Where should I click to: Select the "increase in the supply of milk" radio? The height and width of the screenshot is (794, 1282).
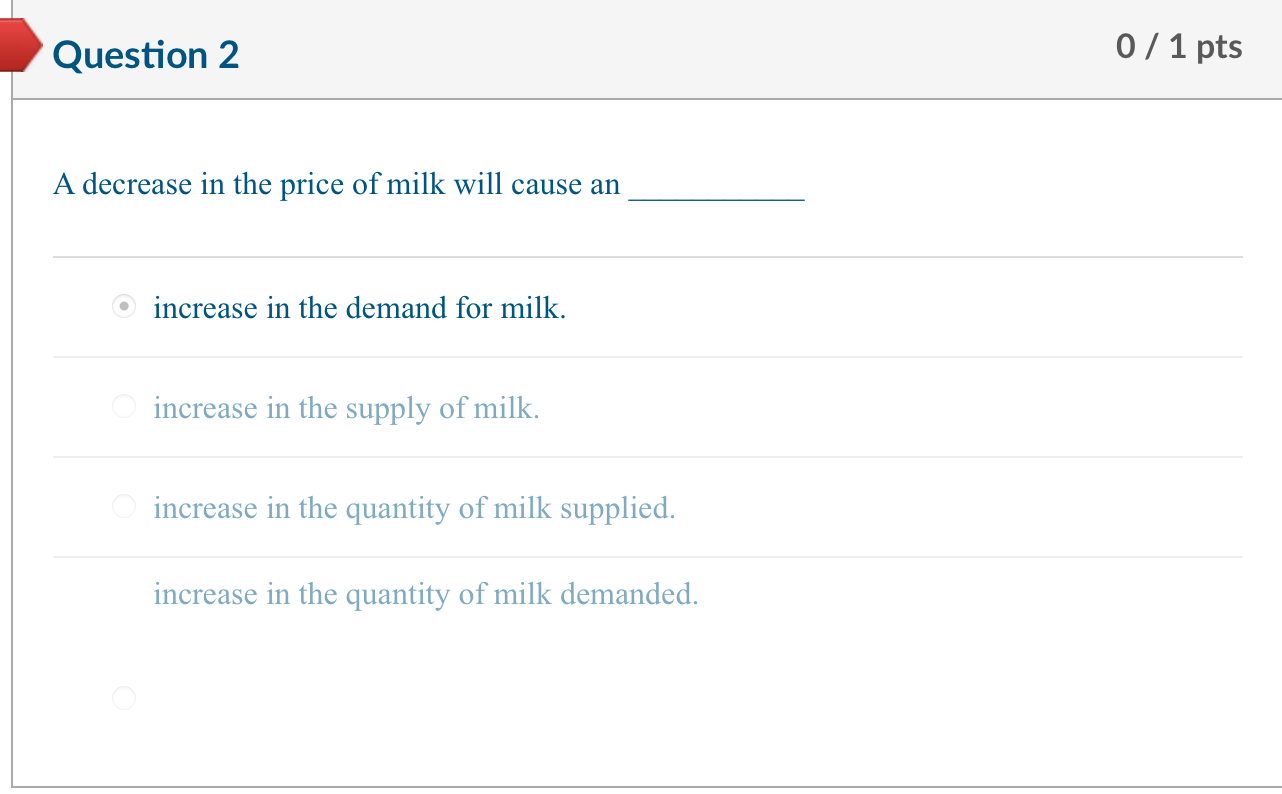click(123, 407)
